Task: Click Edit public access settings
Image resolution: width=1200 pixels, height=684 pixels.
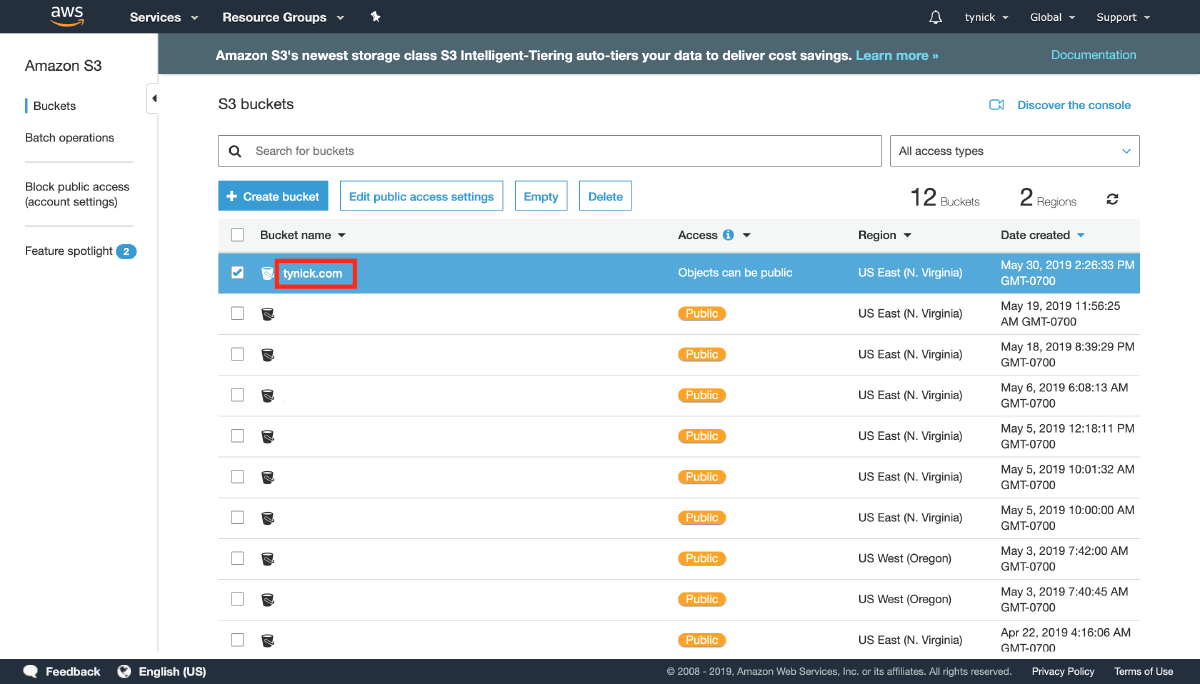Action: pos(421,196)
